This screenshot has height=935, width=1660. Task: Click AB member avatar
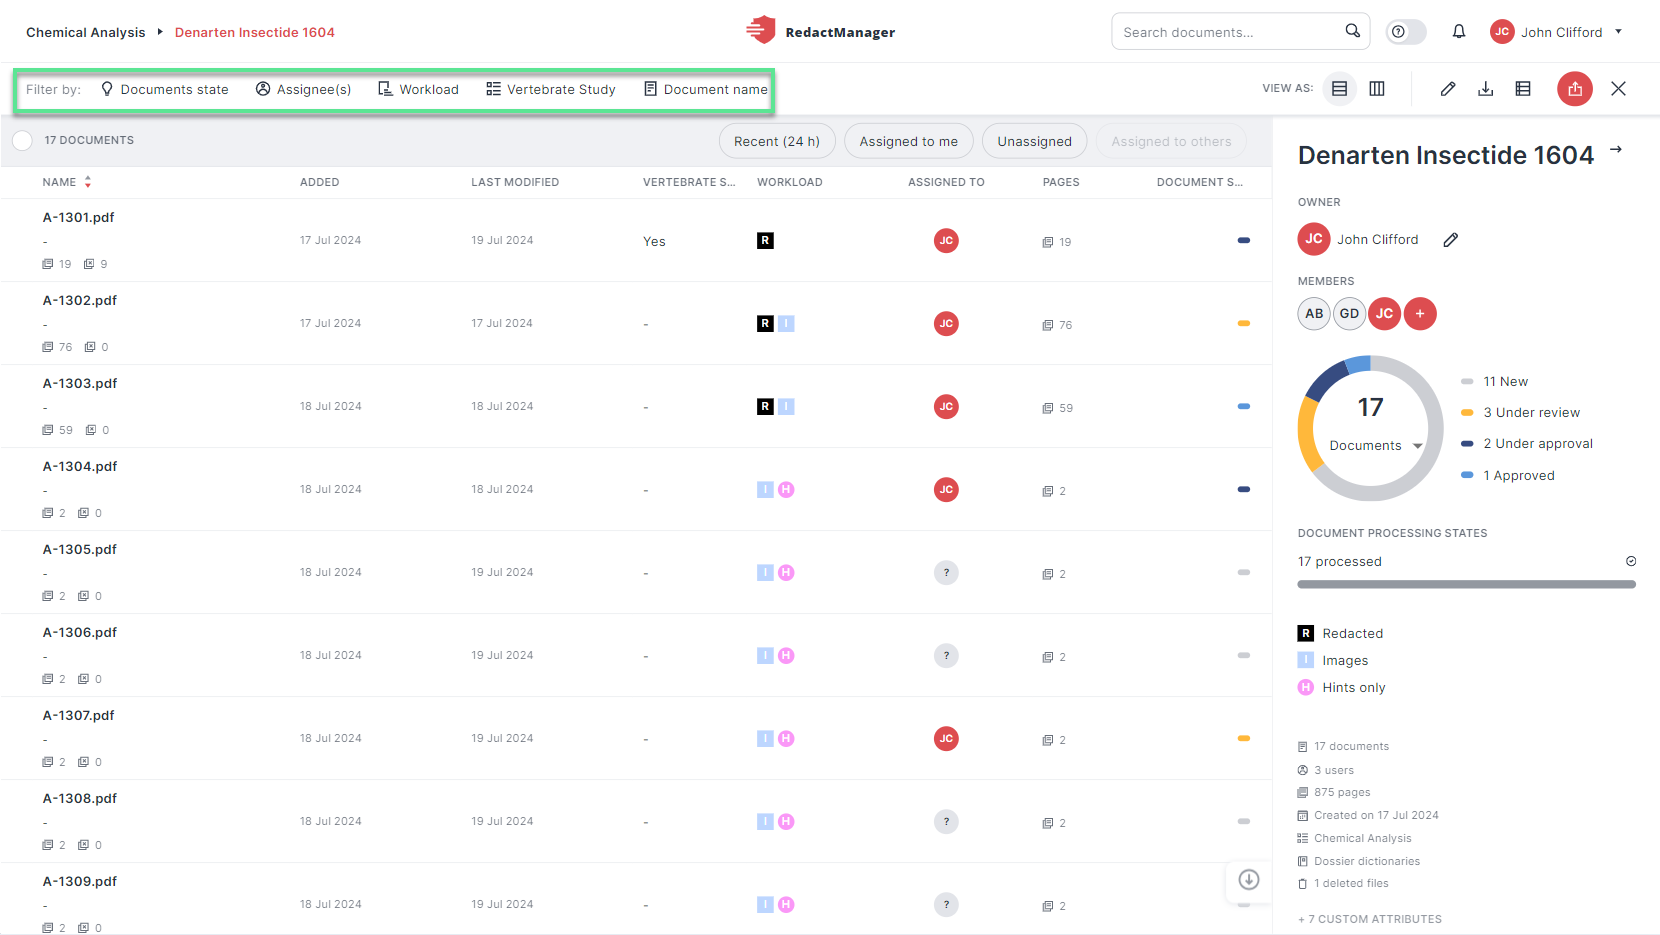(1314, 313)
